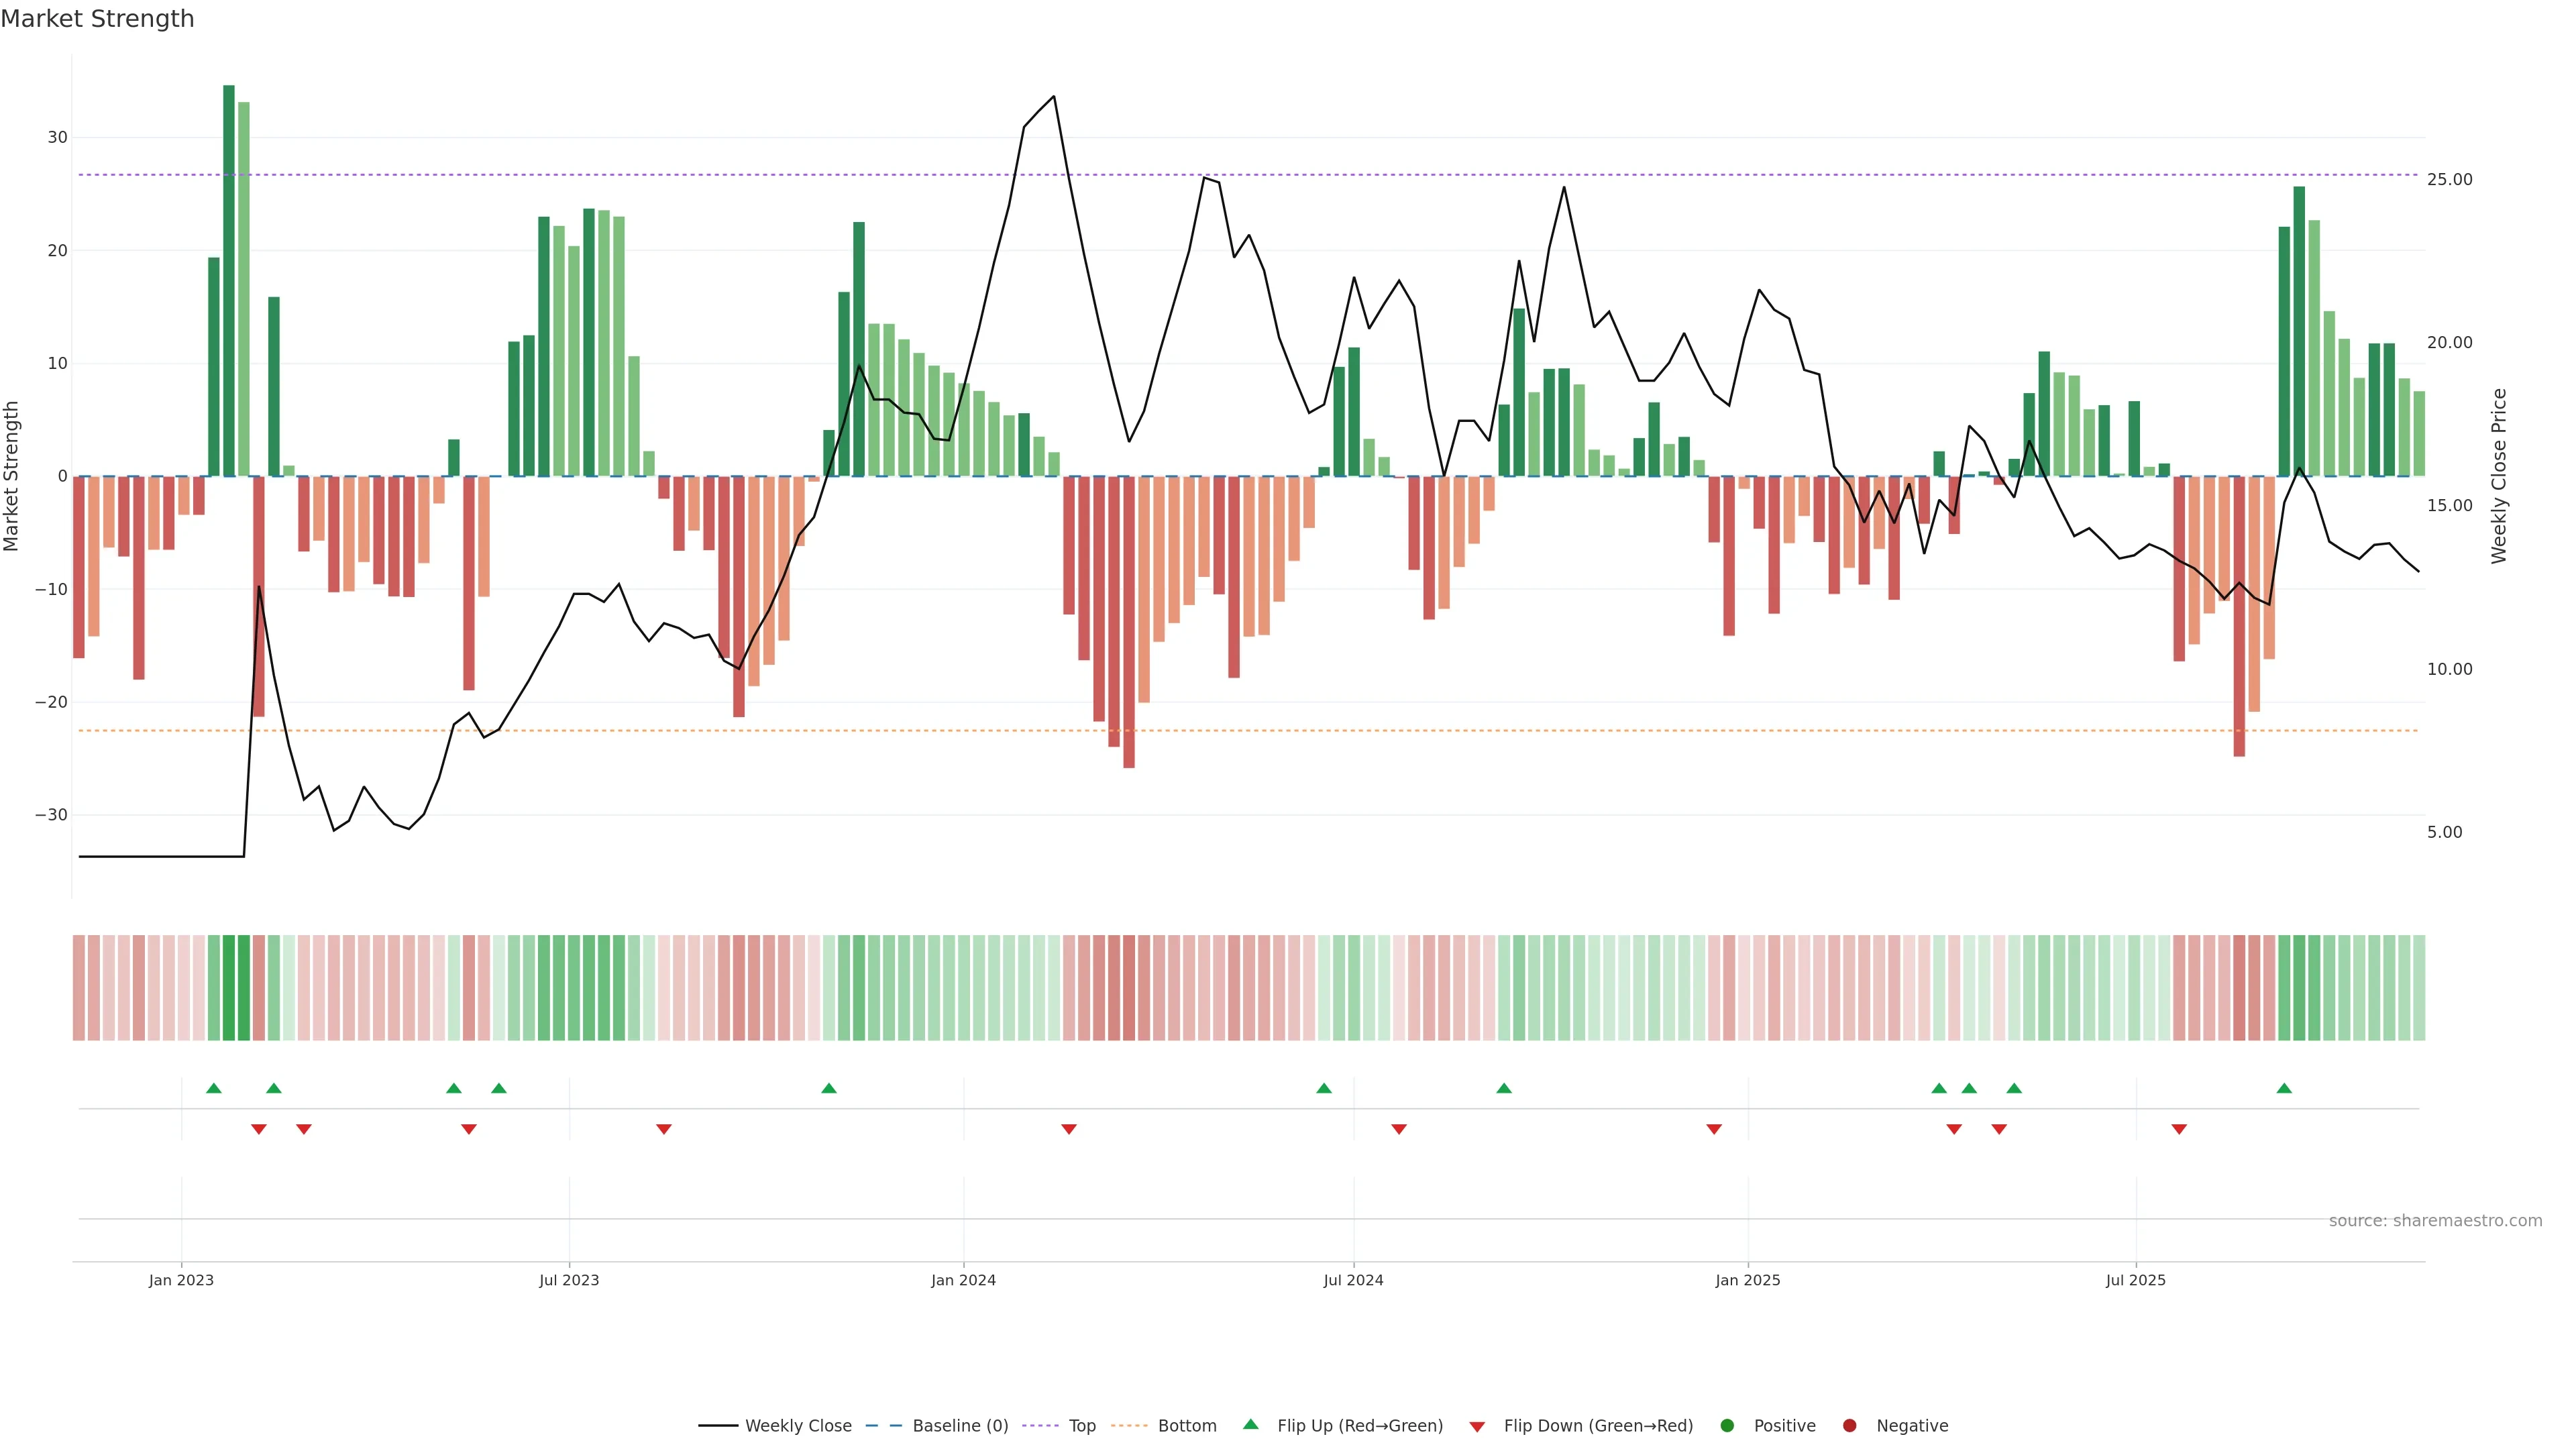Click the Flip Up green triangle legend icon

pos(1250,1425)
